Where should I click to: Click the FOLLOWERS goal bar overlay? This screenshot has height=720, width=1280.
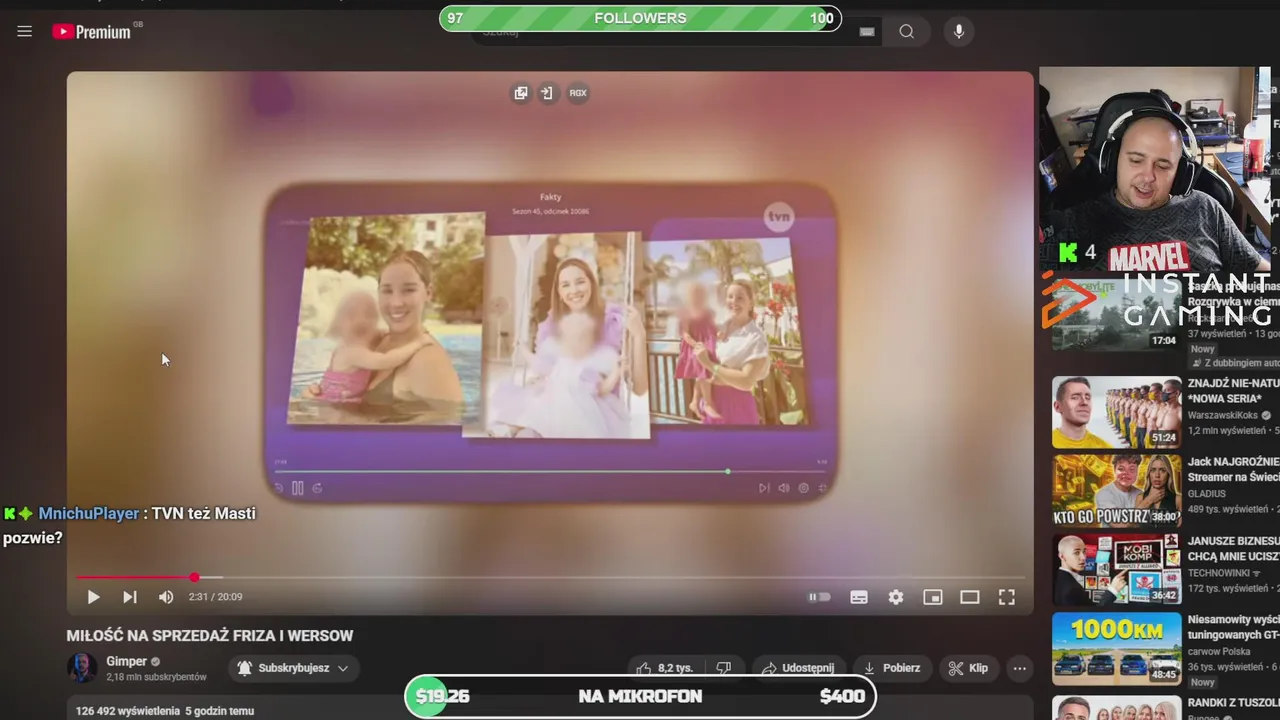coord(640,18)
